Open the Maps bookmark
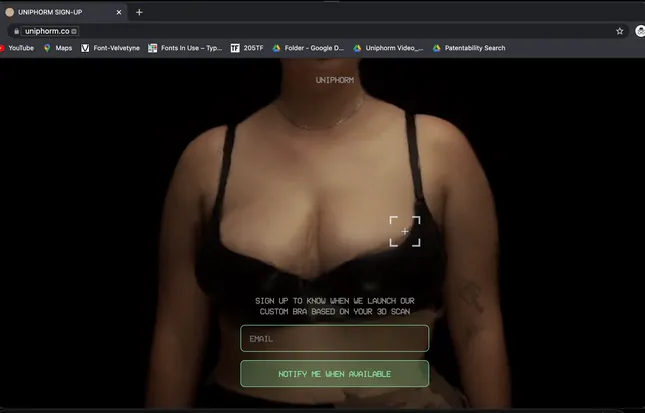645x413 pixels. tap(58, 48)
